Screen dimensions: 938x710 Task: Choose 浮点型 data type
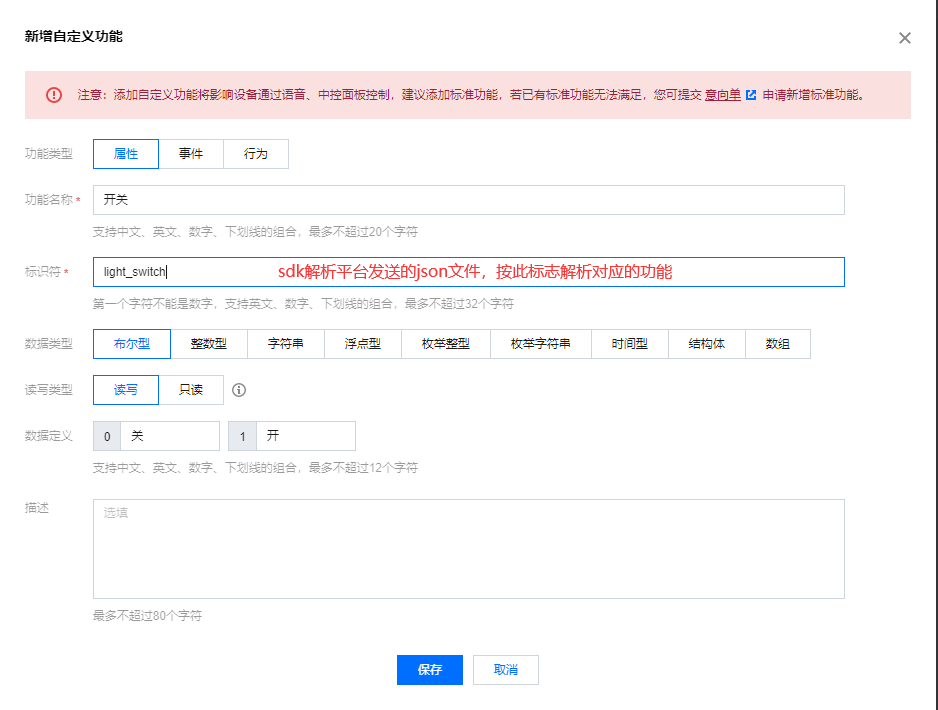(363, 344)
